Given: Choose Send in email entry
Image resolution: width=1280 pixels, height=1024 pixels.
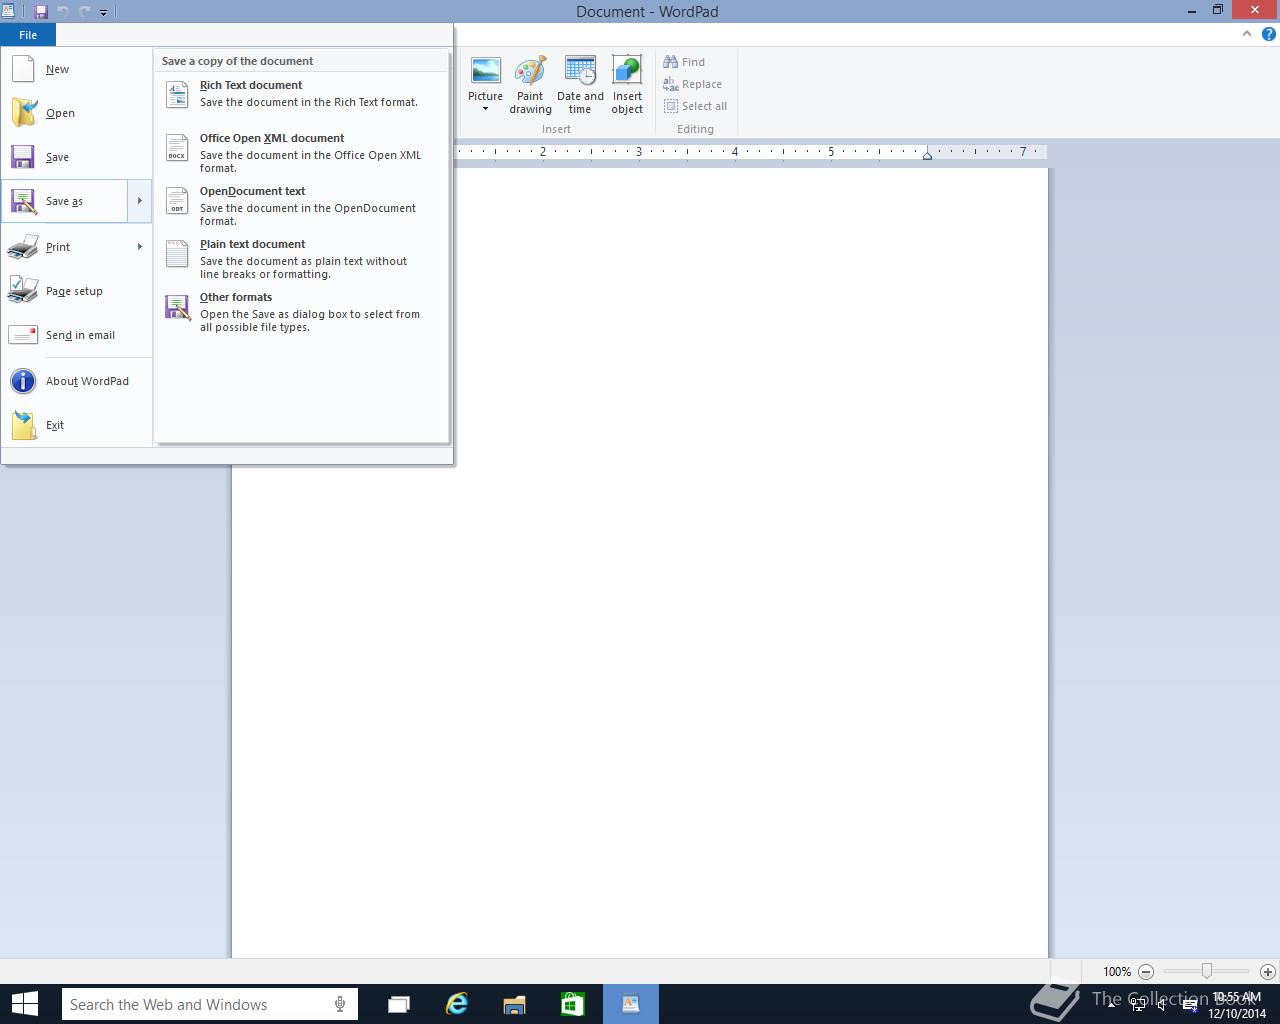Looking at the screenshot, I should coord(76,335).
